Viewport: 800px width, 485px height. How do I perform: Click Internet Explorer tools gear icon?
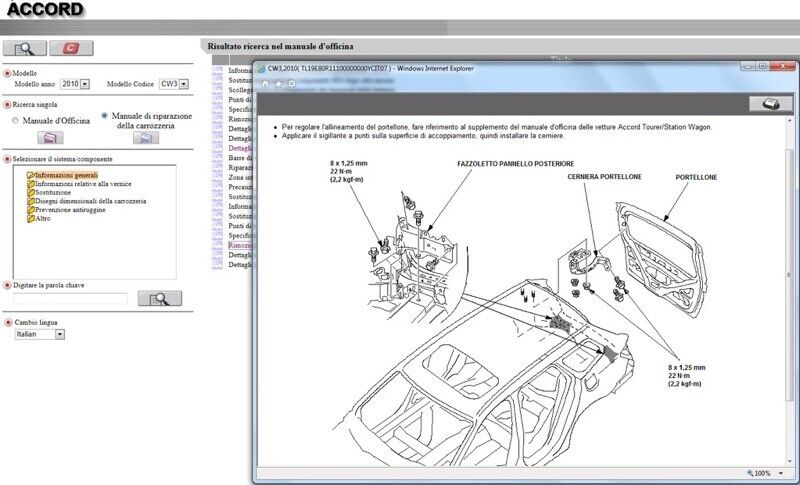click(292, 84)
